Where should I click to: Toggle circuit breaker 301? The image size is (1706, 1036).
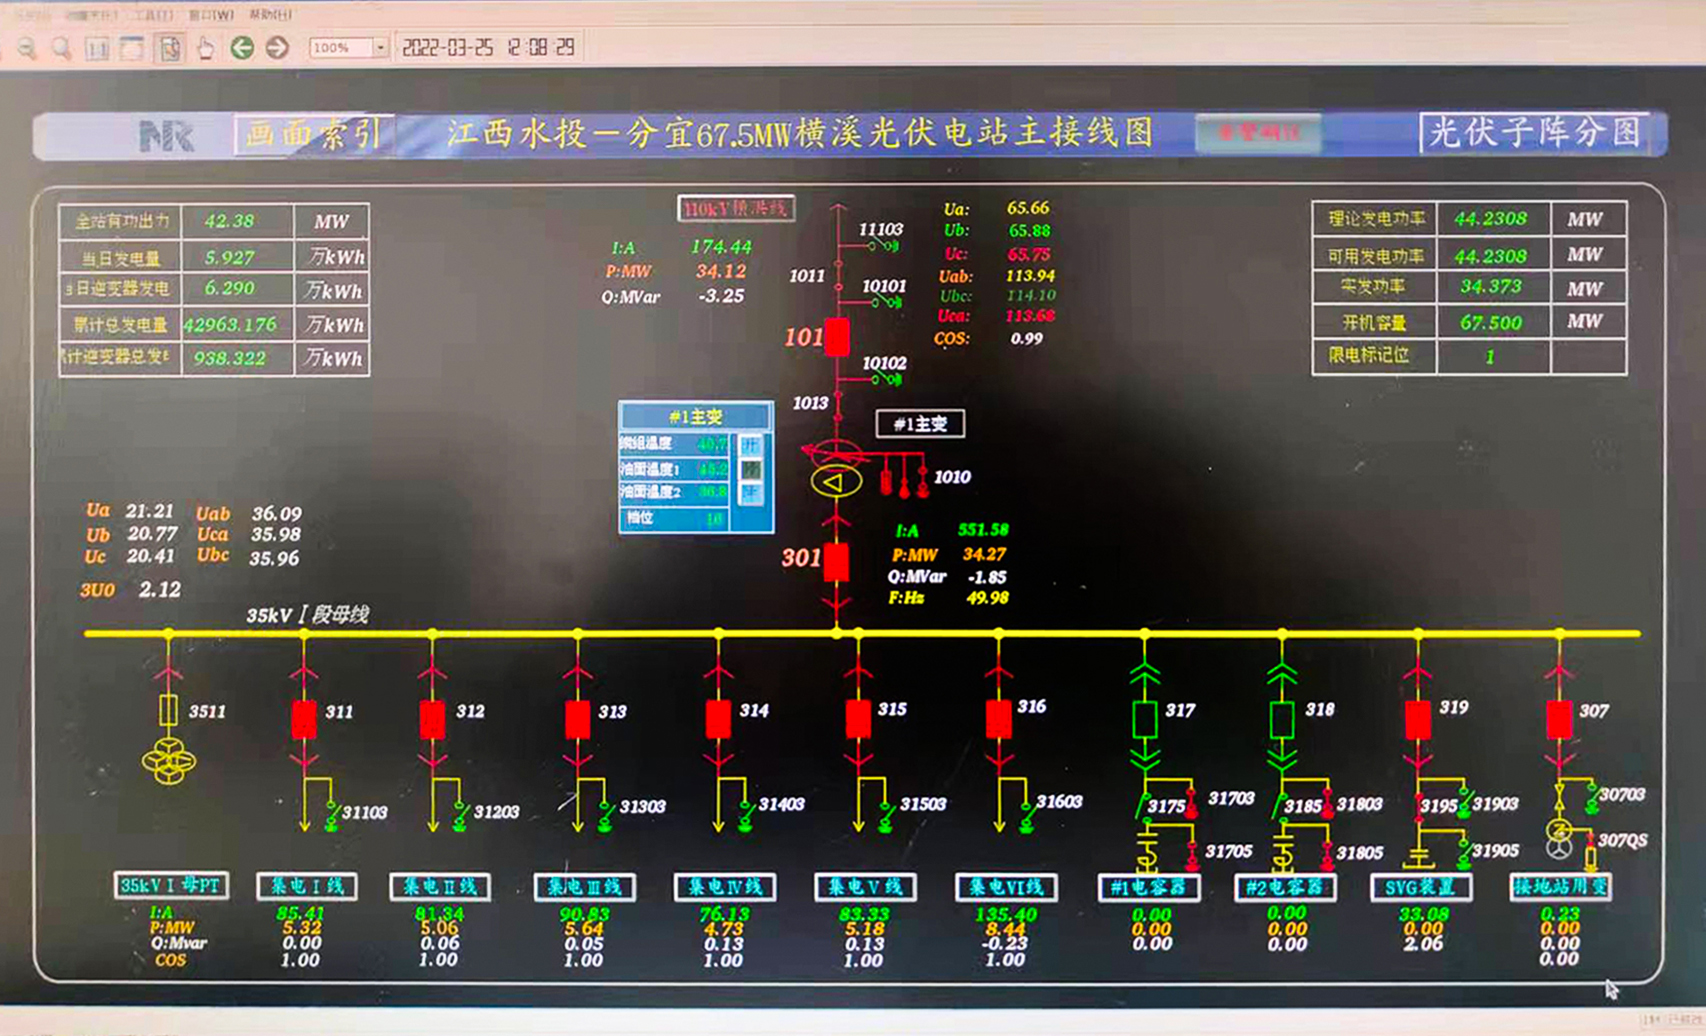[x=836, y=562]
